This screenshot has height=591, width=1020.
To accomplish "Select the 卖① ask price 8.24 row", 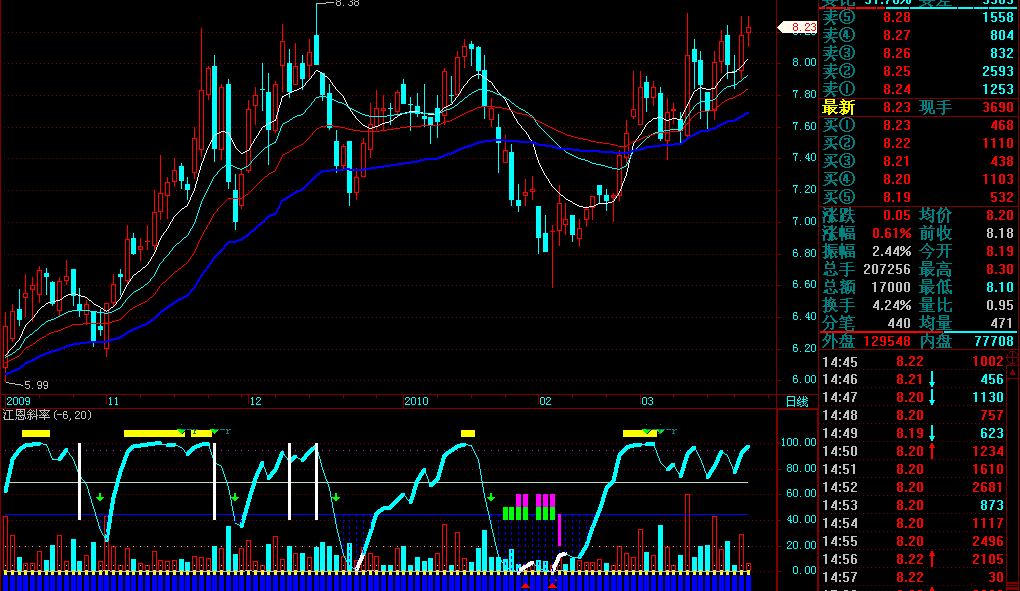I will pyautogui.click(x=918, y=89).
